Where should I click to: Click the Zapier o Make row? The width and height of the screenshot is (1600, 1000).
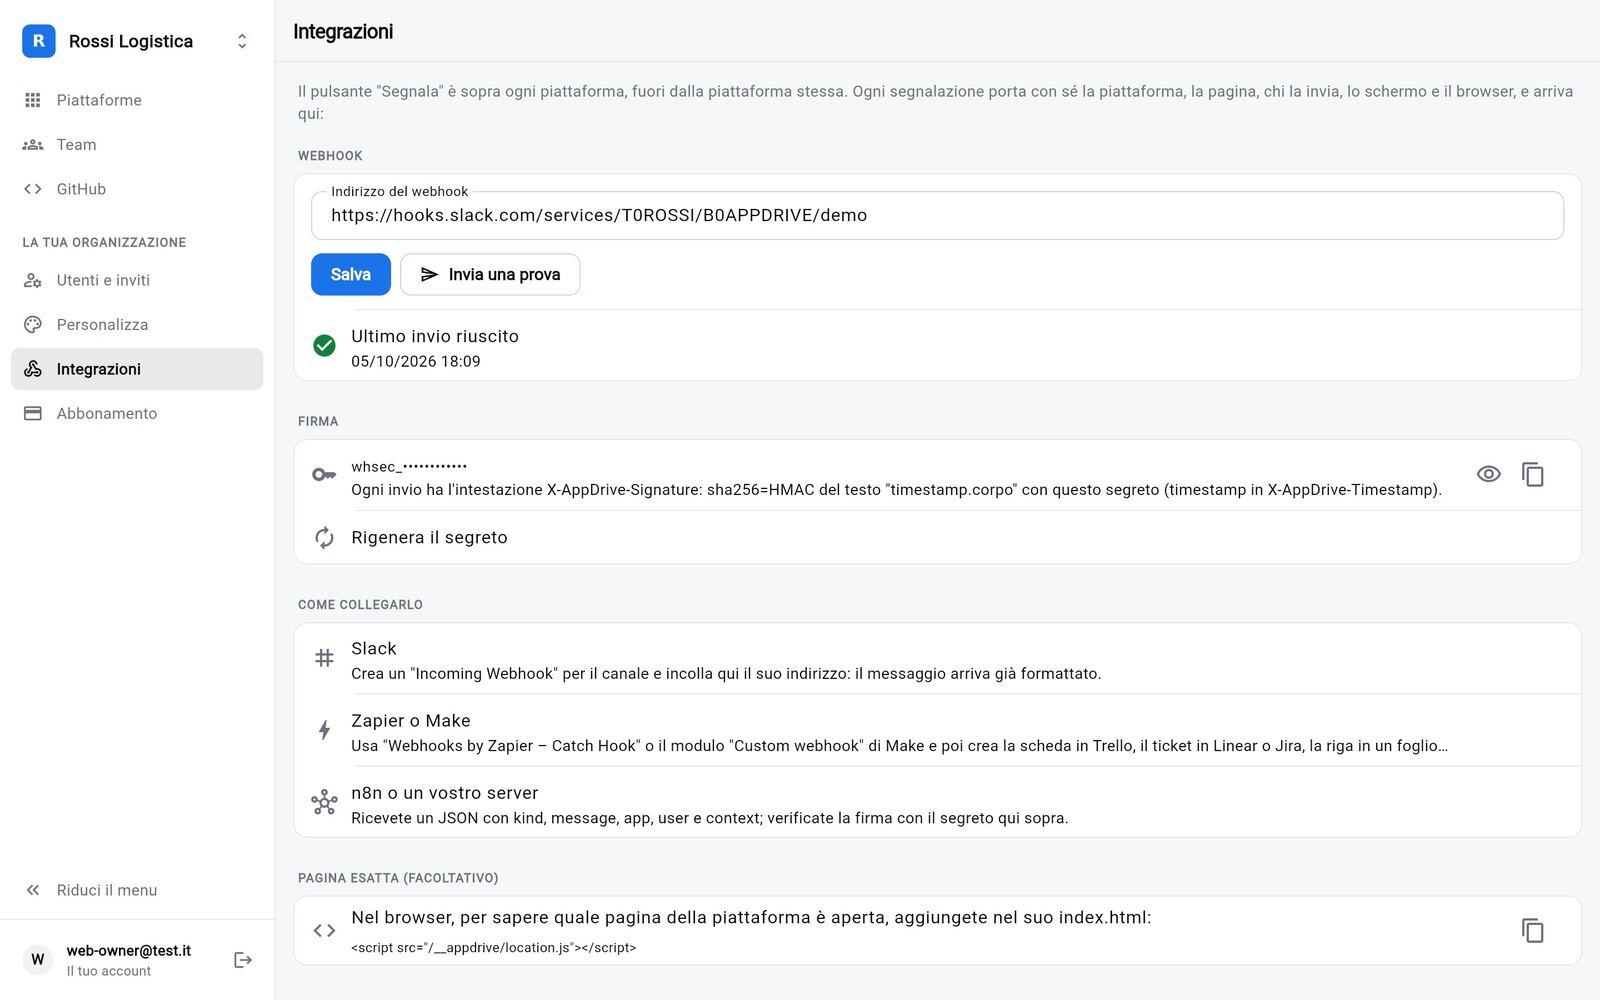pos(937,731)
